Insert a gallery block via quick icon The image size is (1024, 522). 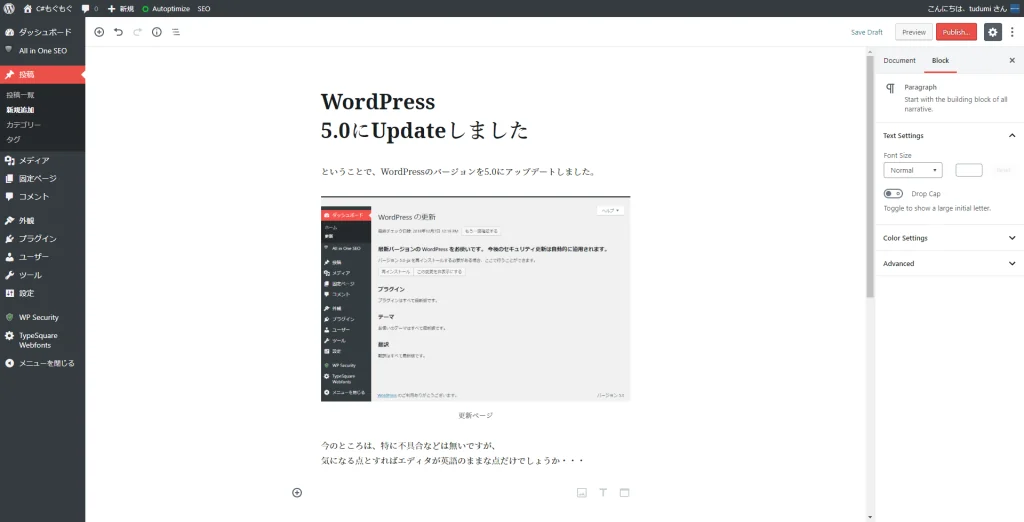tap(624, 493)
